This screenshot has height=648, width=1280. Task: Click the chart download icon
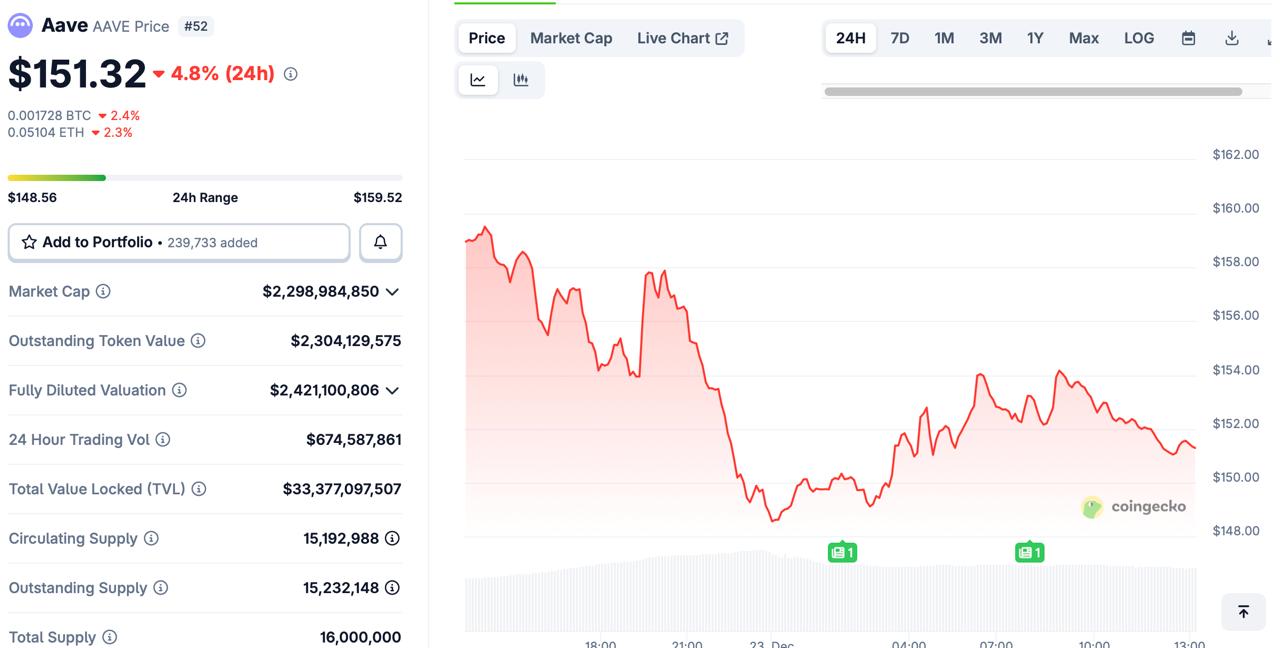(x=1232, y=37)
